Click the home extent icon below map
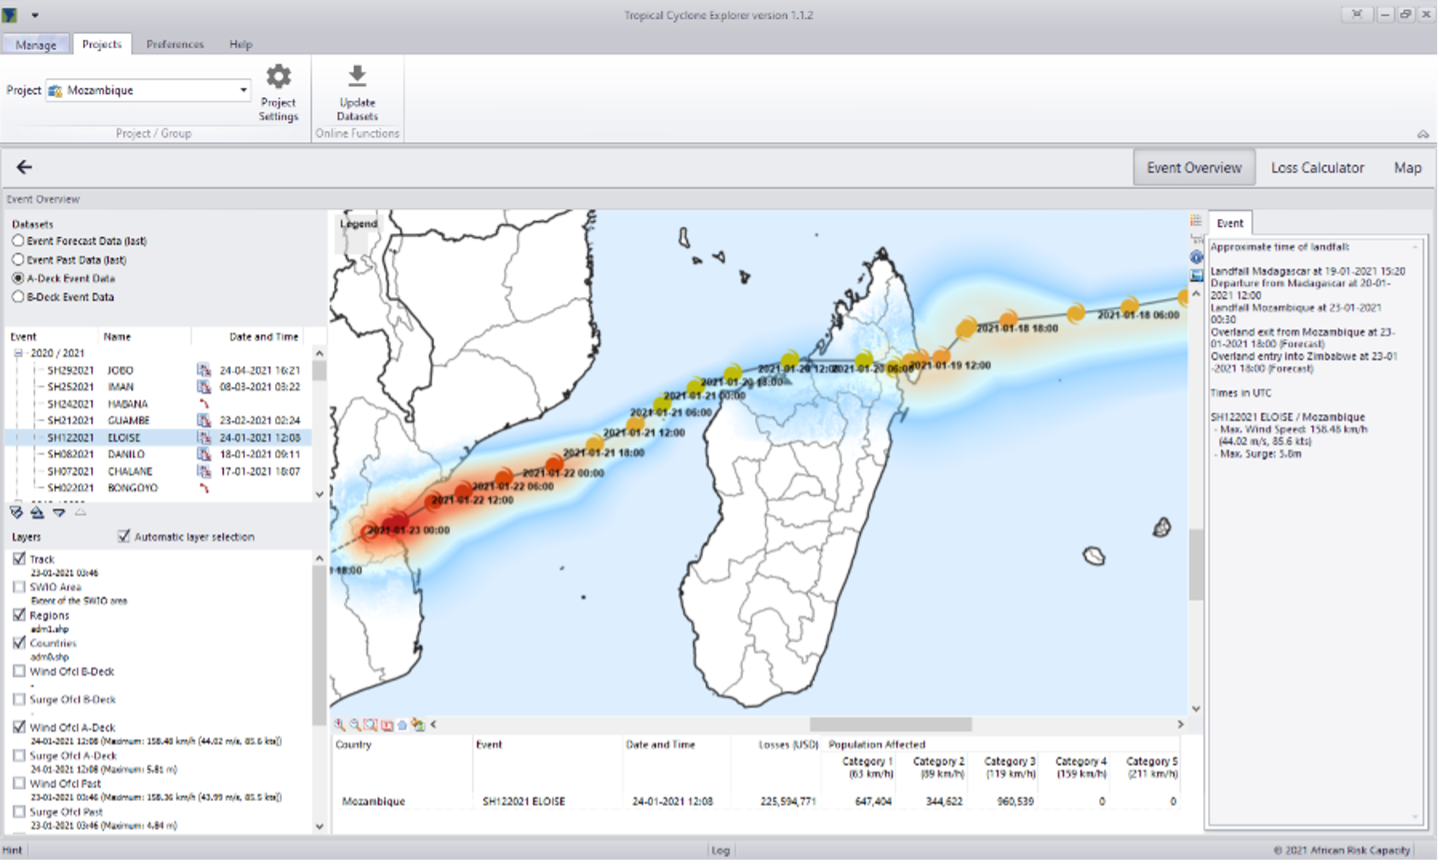This screenshot has height=864, width=1442. (x=402, y=725)
